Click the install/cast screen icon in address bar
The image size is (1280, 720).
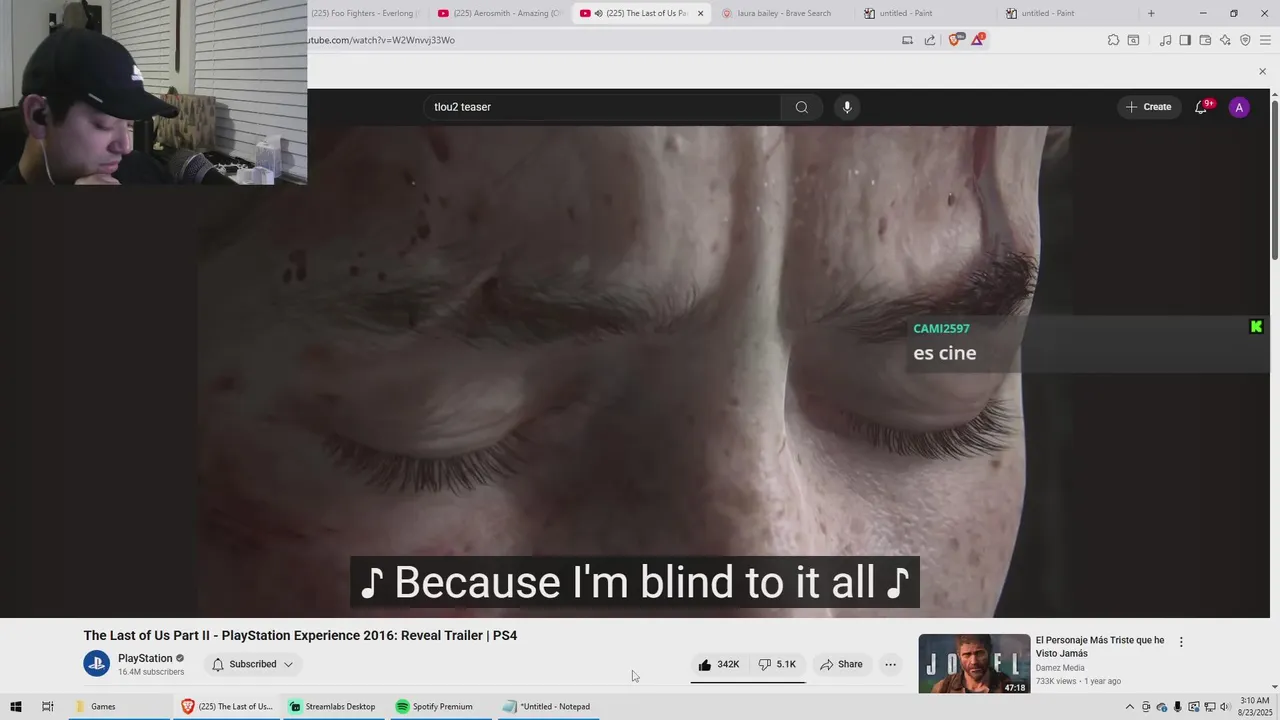[x=907, y=40]
